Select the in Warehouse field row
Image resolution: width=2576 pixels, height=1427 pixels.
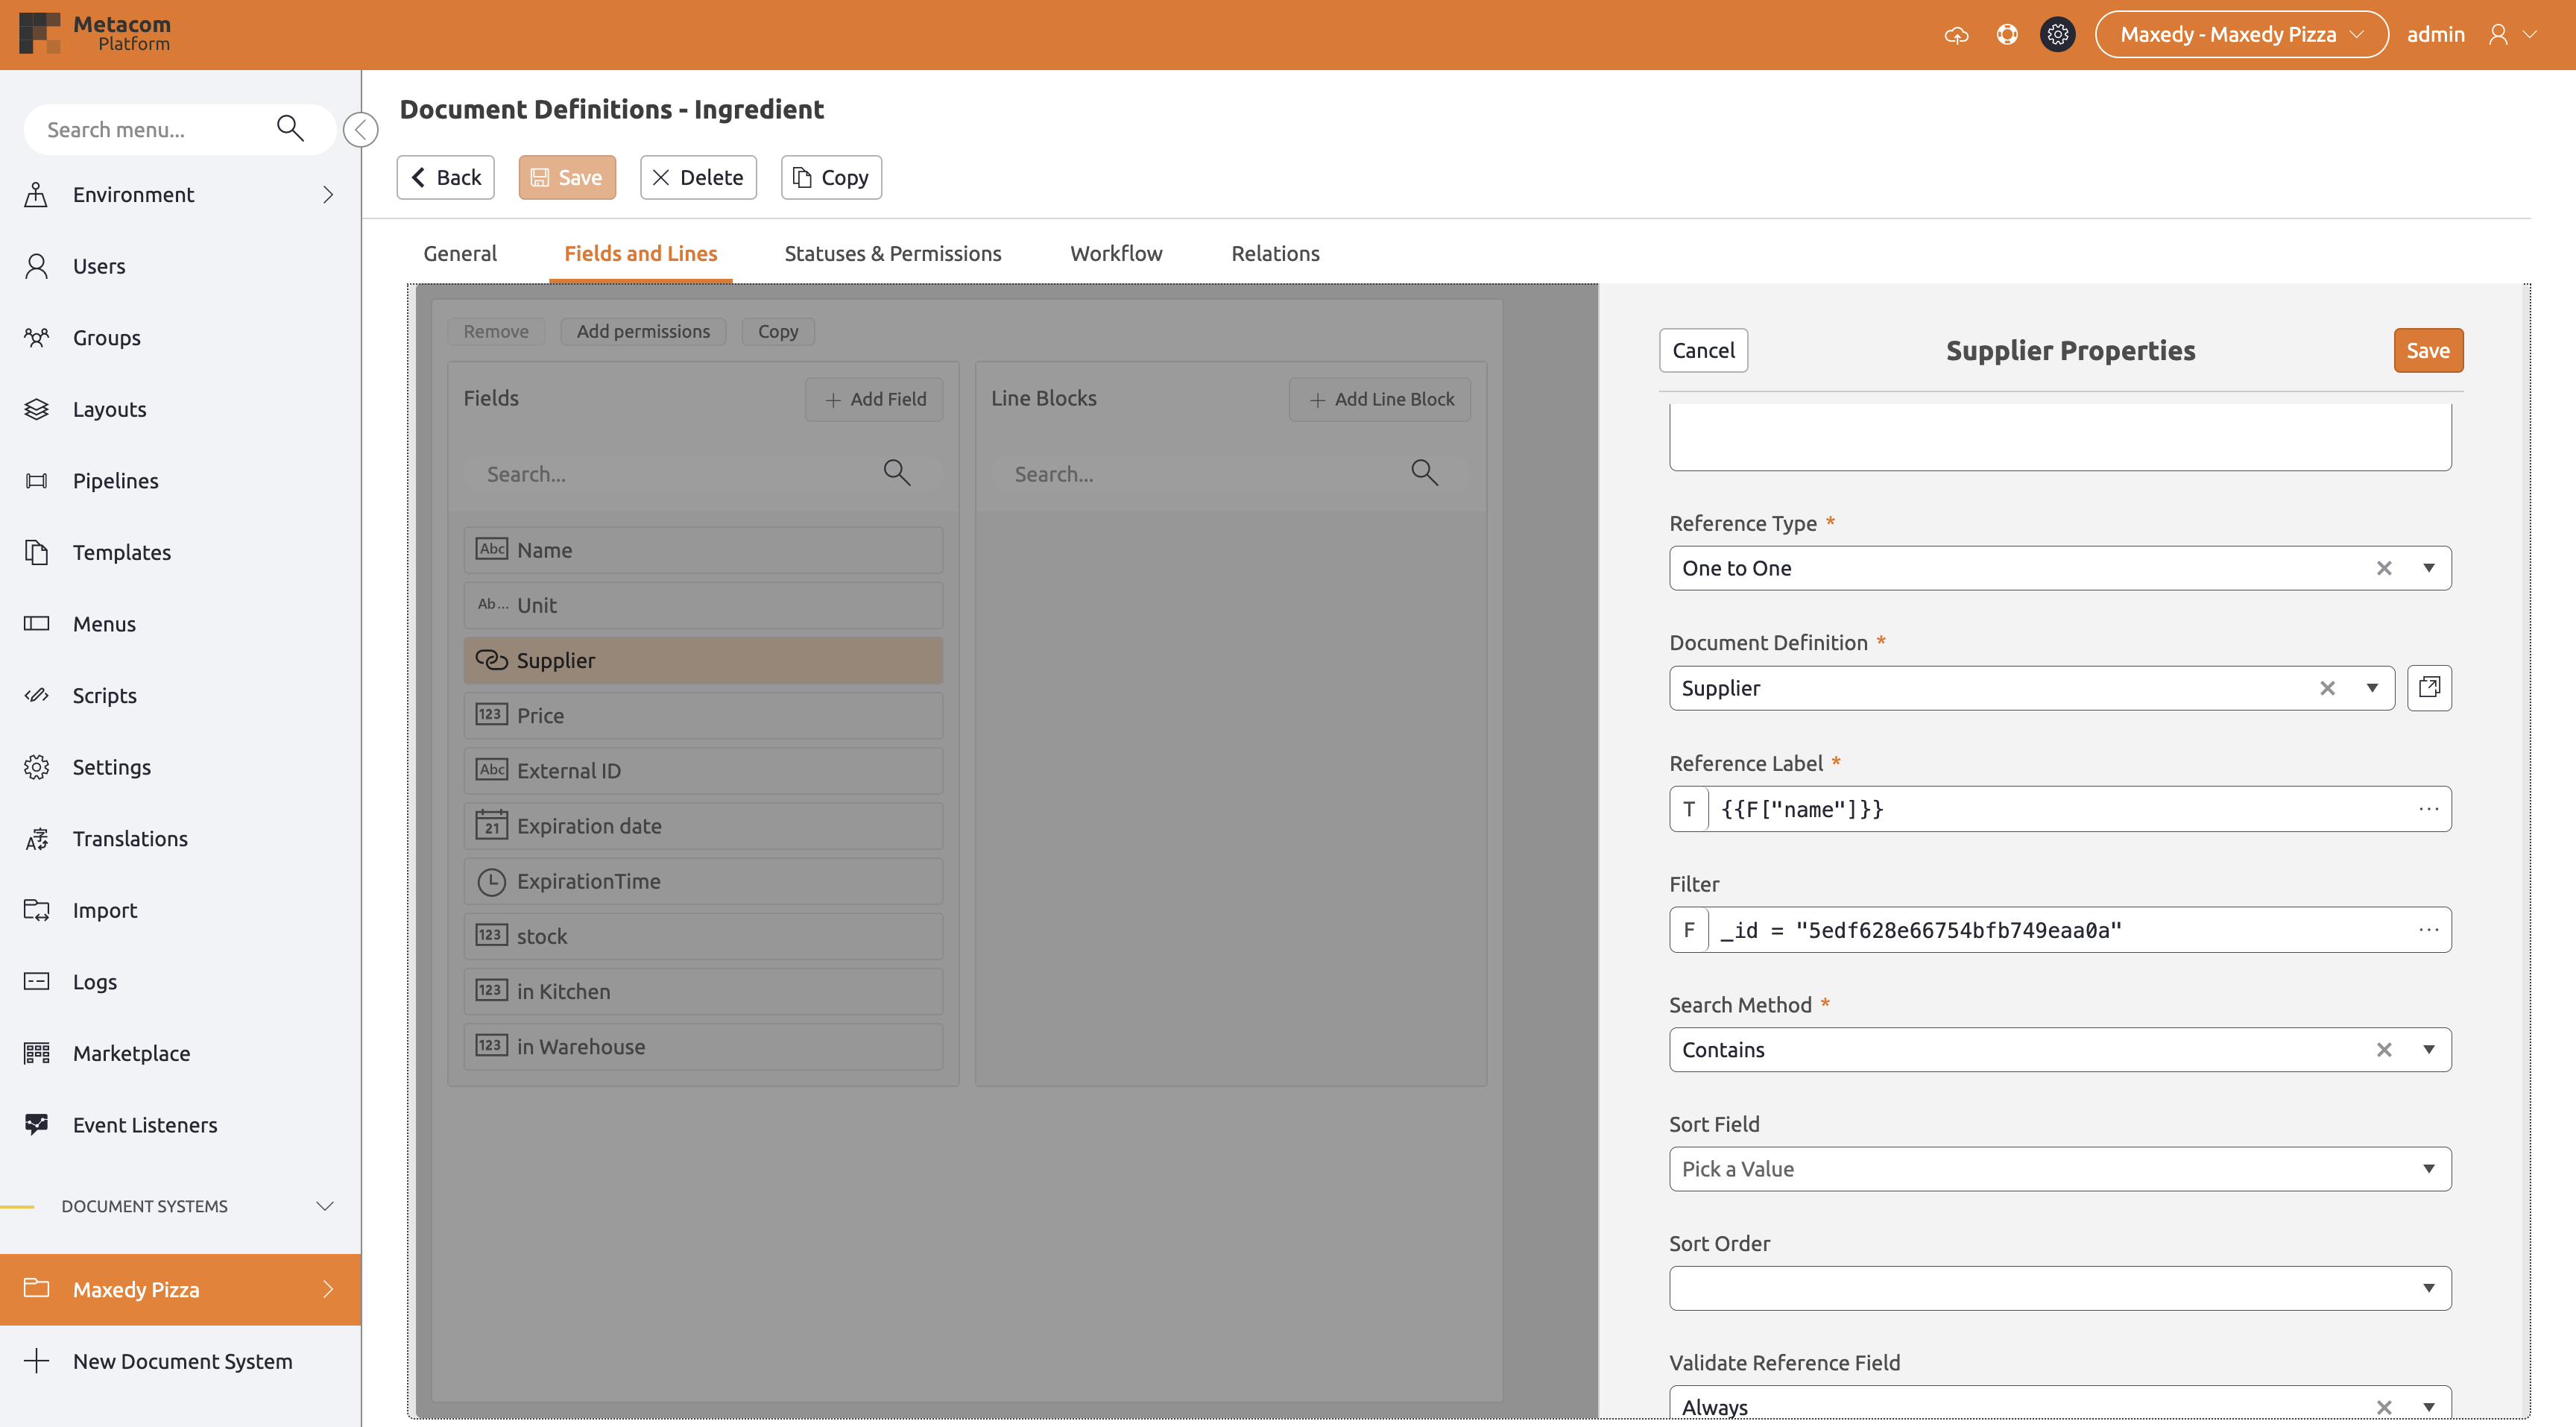(703, 1046)
